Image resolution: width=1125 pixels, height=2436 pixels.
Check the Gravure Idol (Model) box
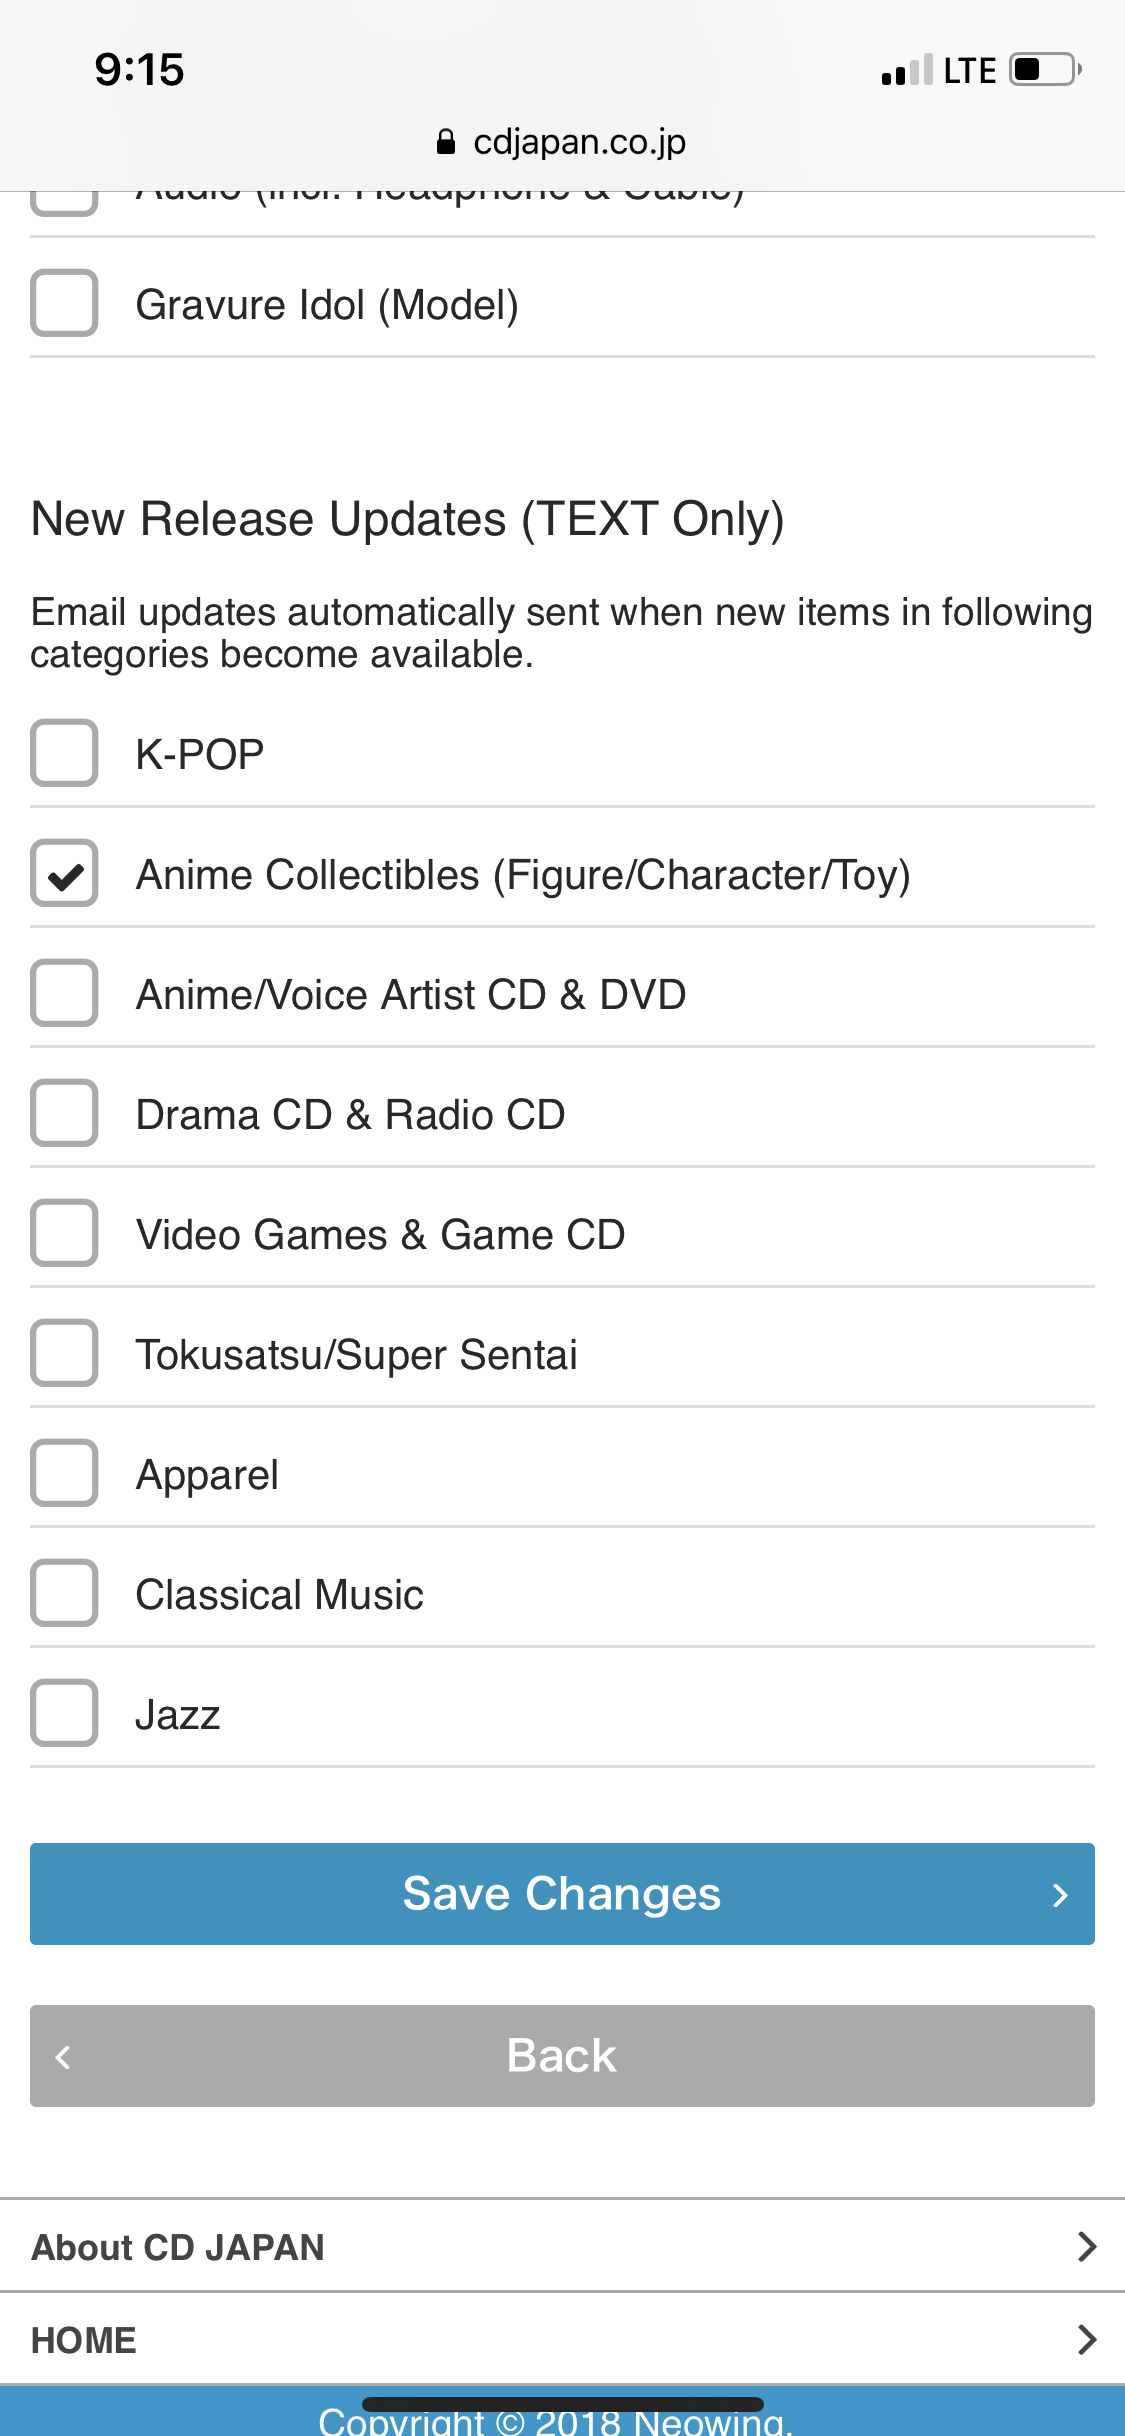click(64, 303)
